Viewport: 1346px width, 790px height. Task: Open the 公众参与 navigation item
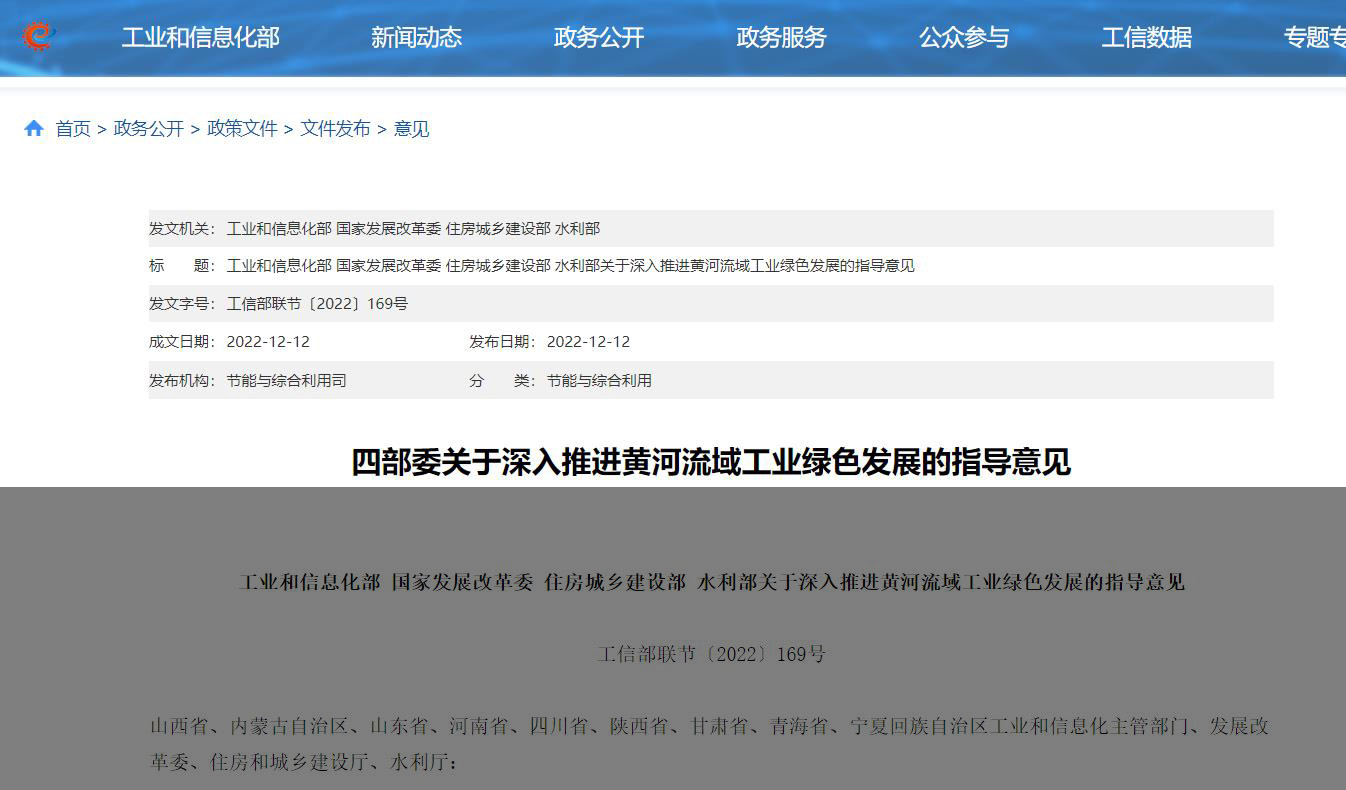point(964,38)
